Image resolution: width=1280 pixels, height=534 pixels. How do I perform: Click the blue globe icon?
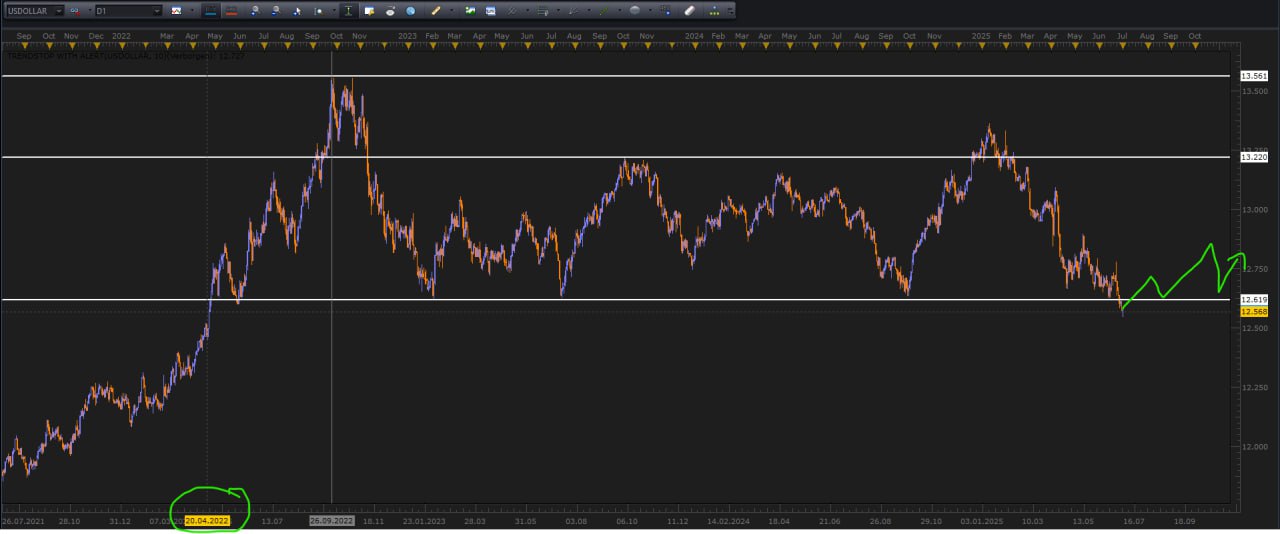[x=411, y=11]
